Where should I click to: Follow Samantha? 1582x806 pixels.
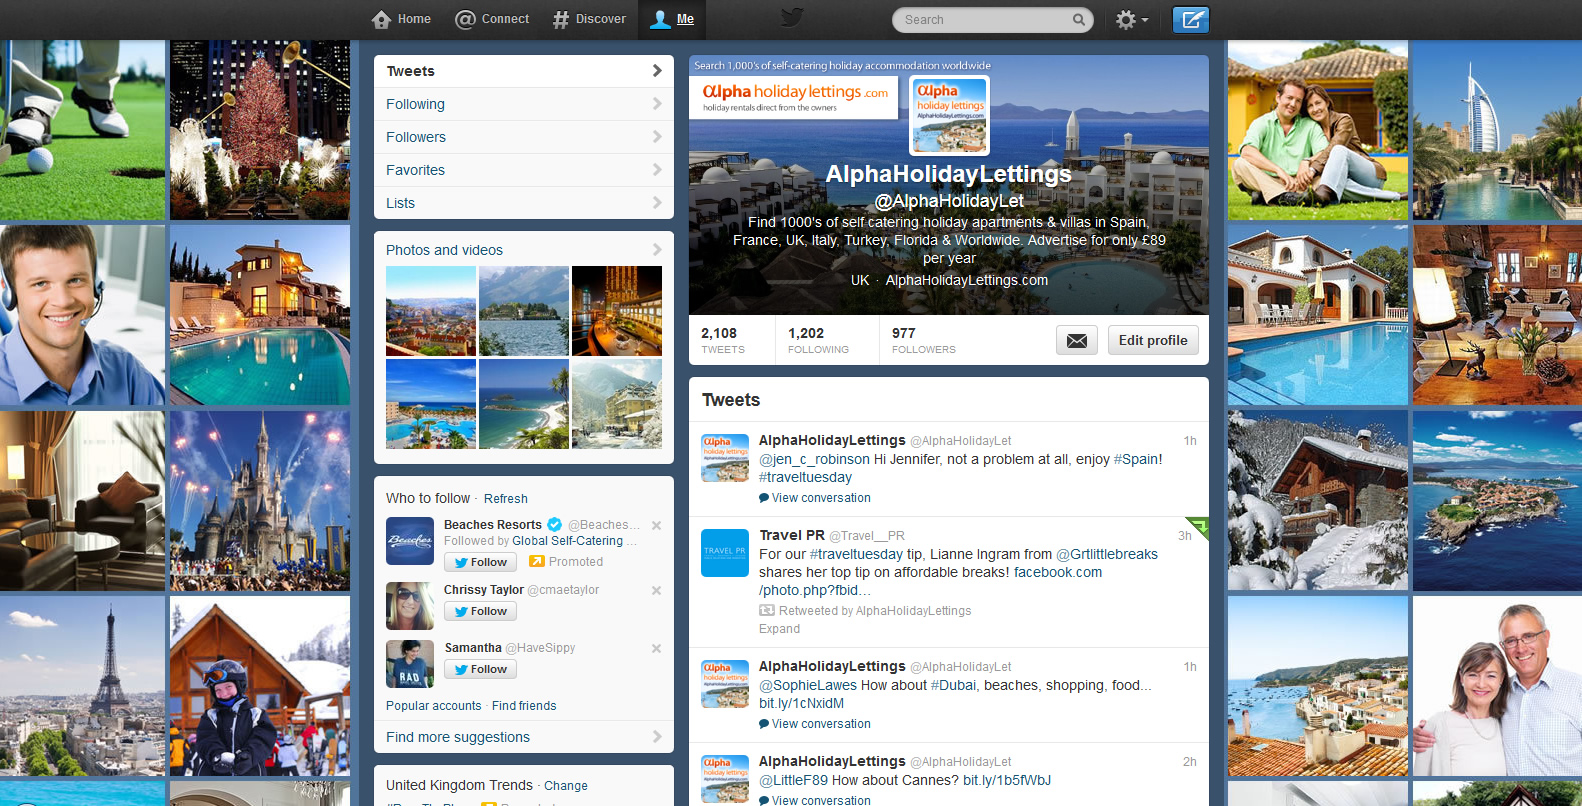click(x=480, y=669)
